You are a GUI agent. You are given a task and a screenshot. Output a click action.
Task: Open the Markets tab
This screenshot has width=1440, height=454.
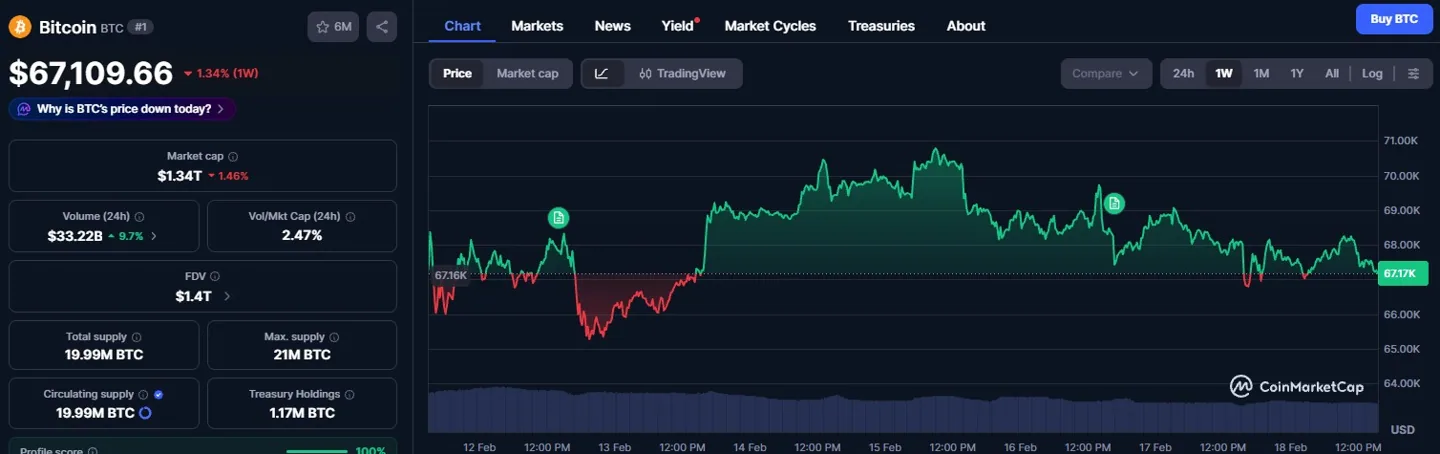click(537, 26)
